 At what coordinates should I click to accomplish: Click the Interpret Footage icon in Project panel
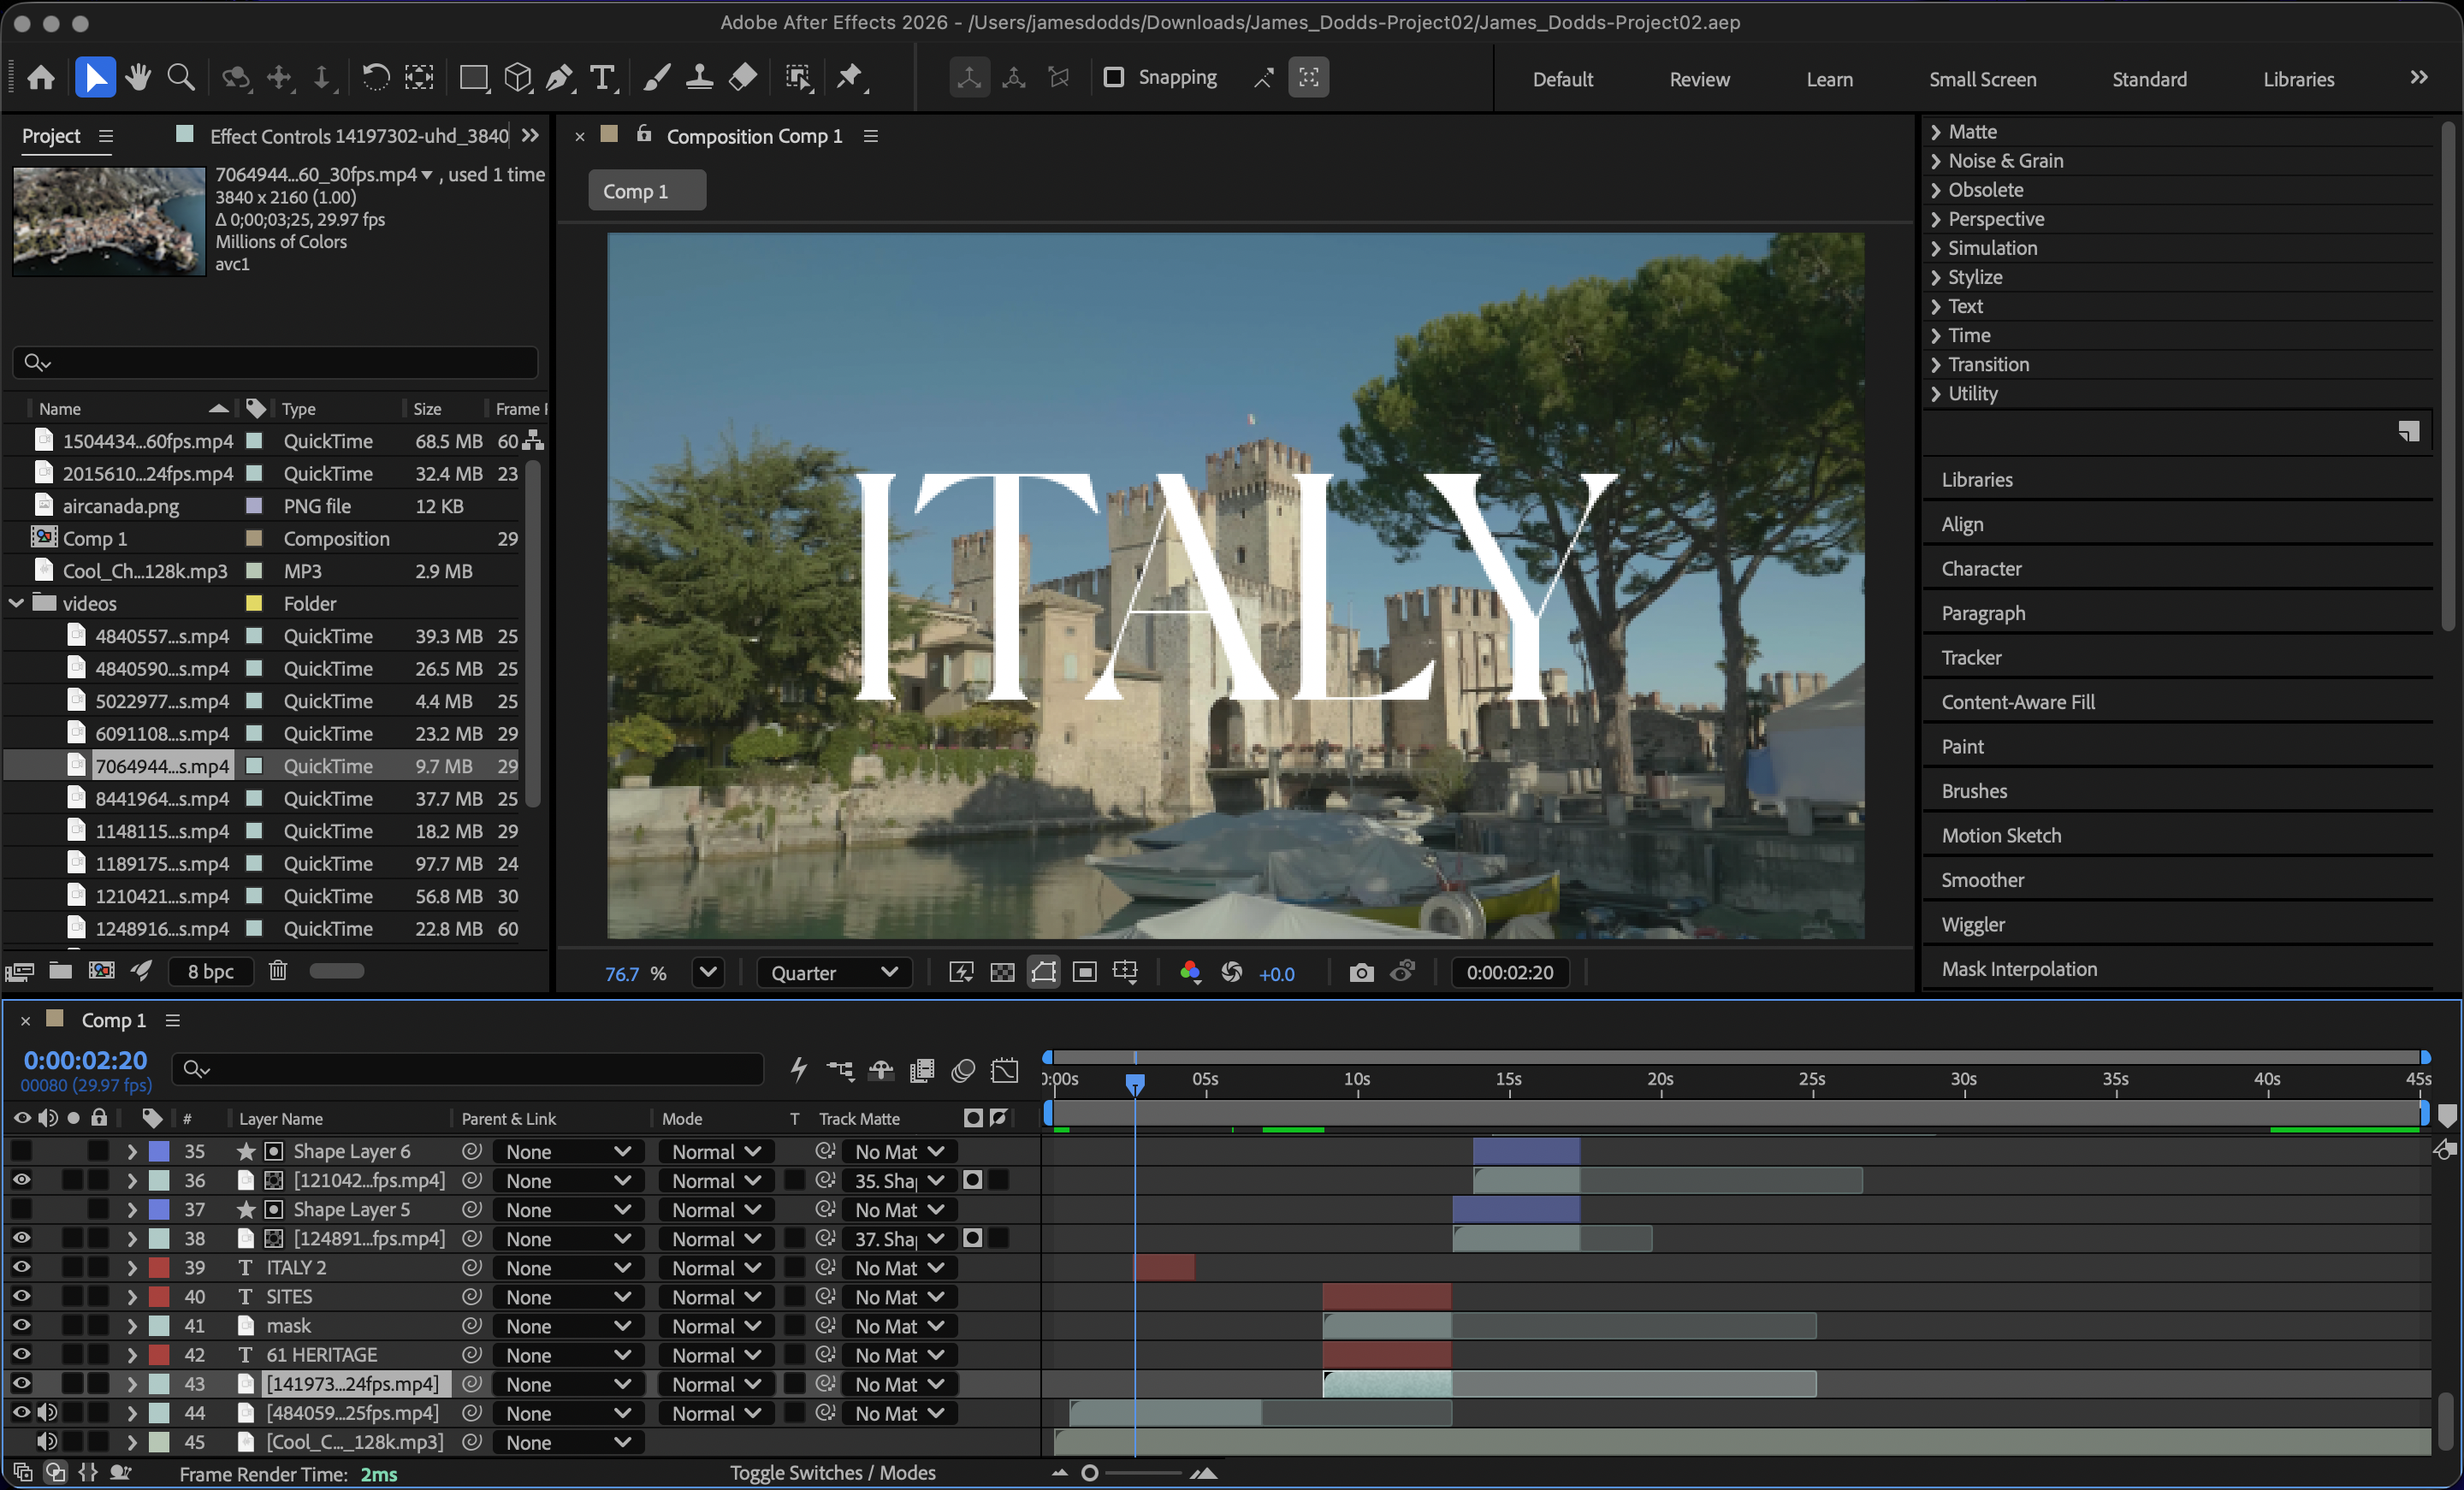click(20, 971)
